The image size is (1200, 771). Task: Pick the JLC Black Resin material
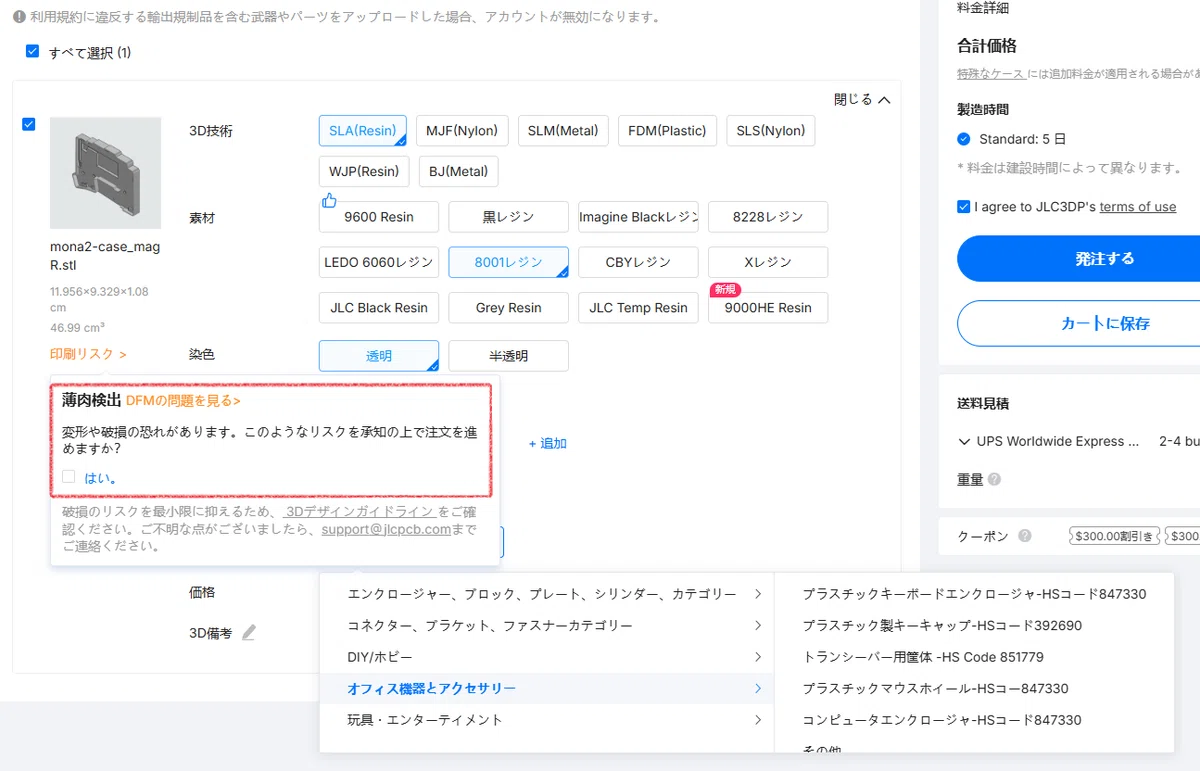pyautogui.click(x=379, y=308)
